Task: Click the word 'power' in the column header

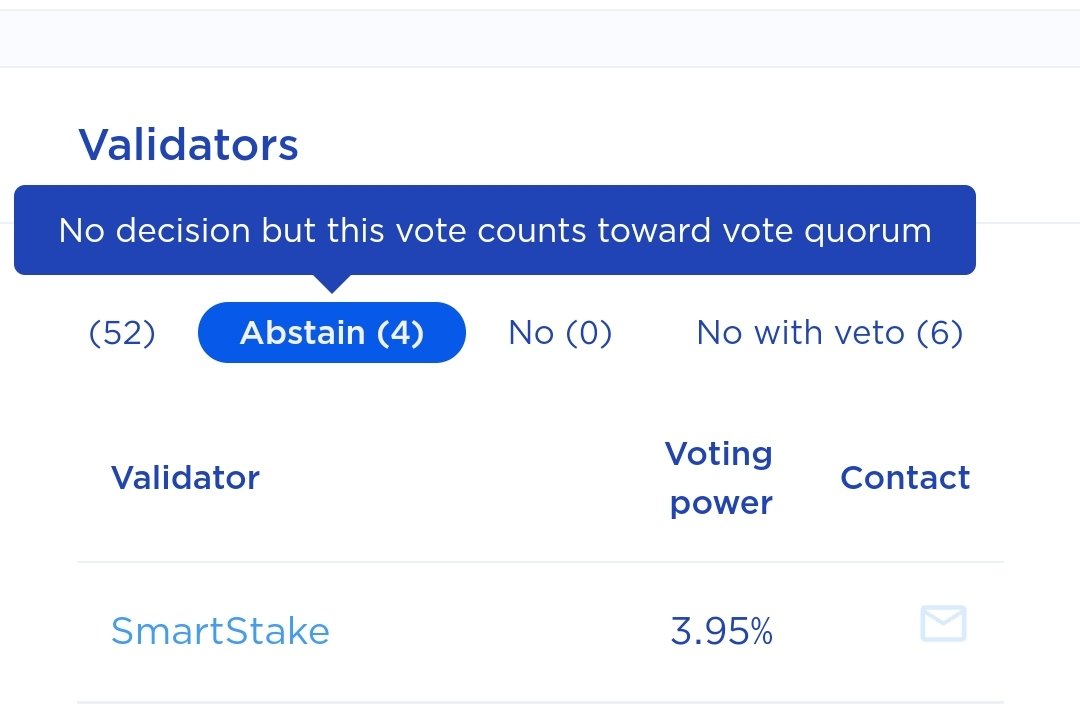Action: point(721,503)
